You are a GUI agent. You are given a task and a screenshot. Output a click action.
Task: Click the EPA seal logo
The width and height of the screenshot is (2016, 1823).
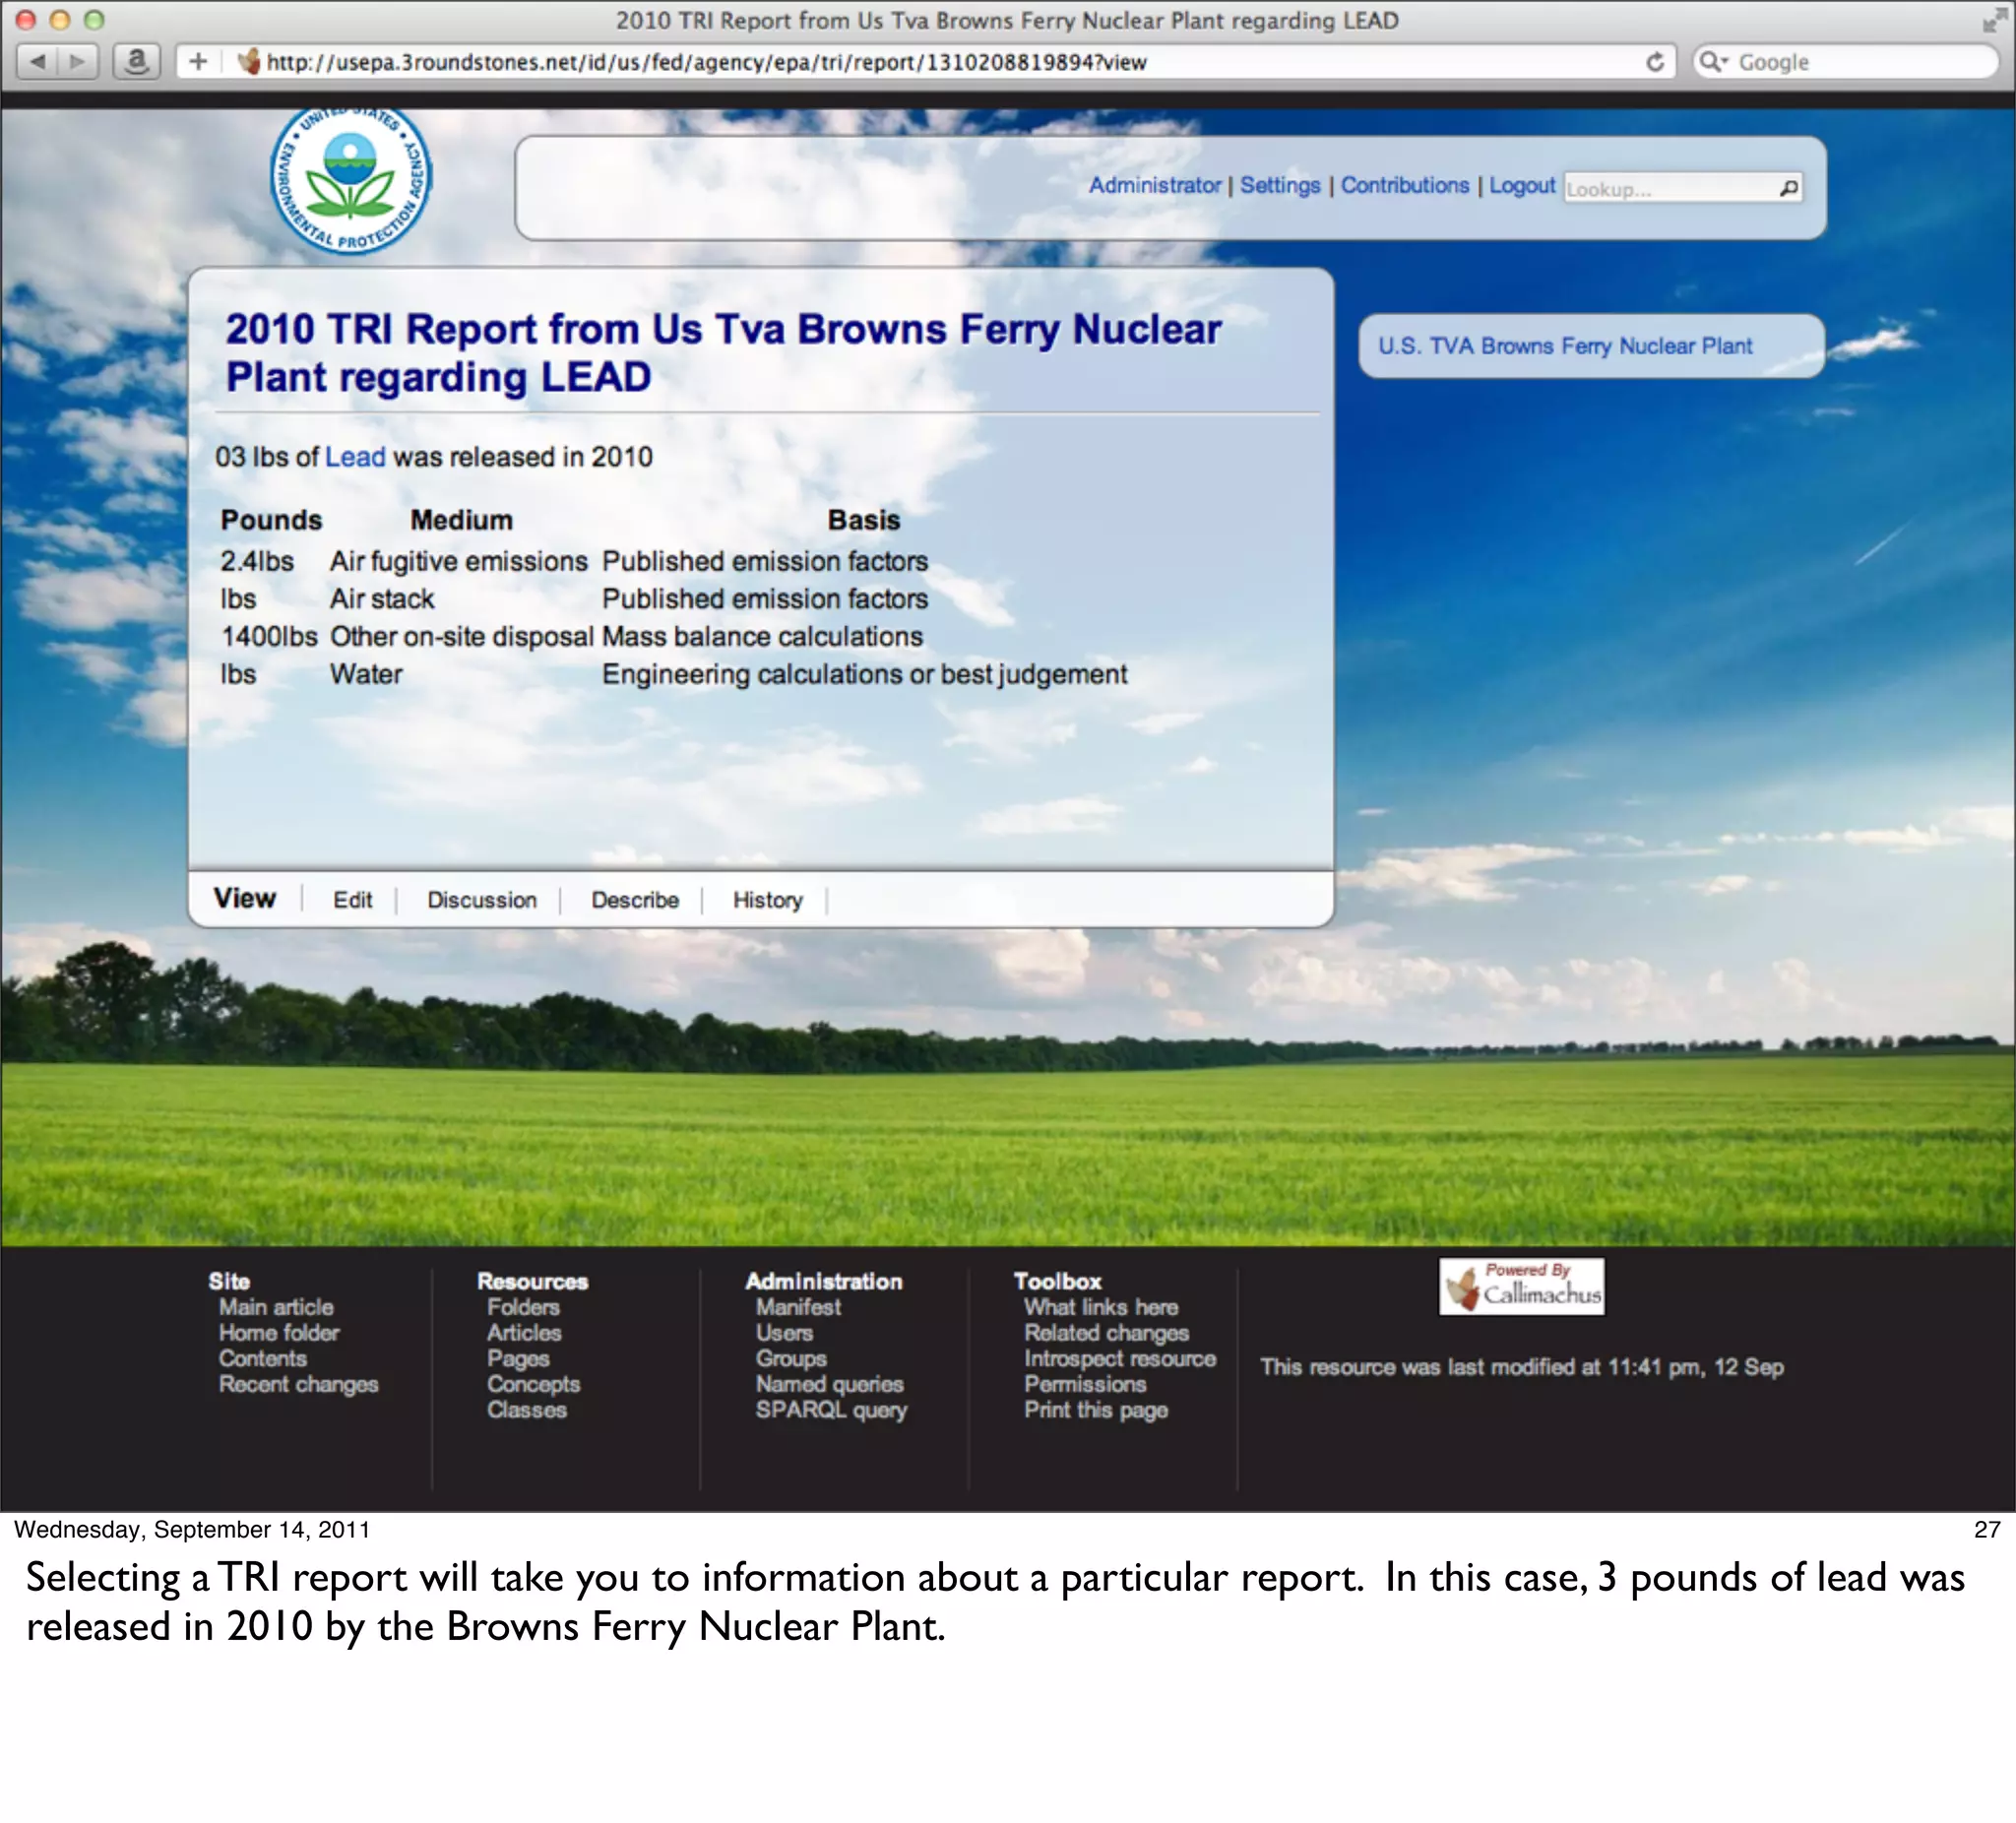click(350, 180)
